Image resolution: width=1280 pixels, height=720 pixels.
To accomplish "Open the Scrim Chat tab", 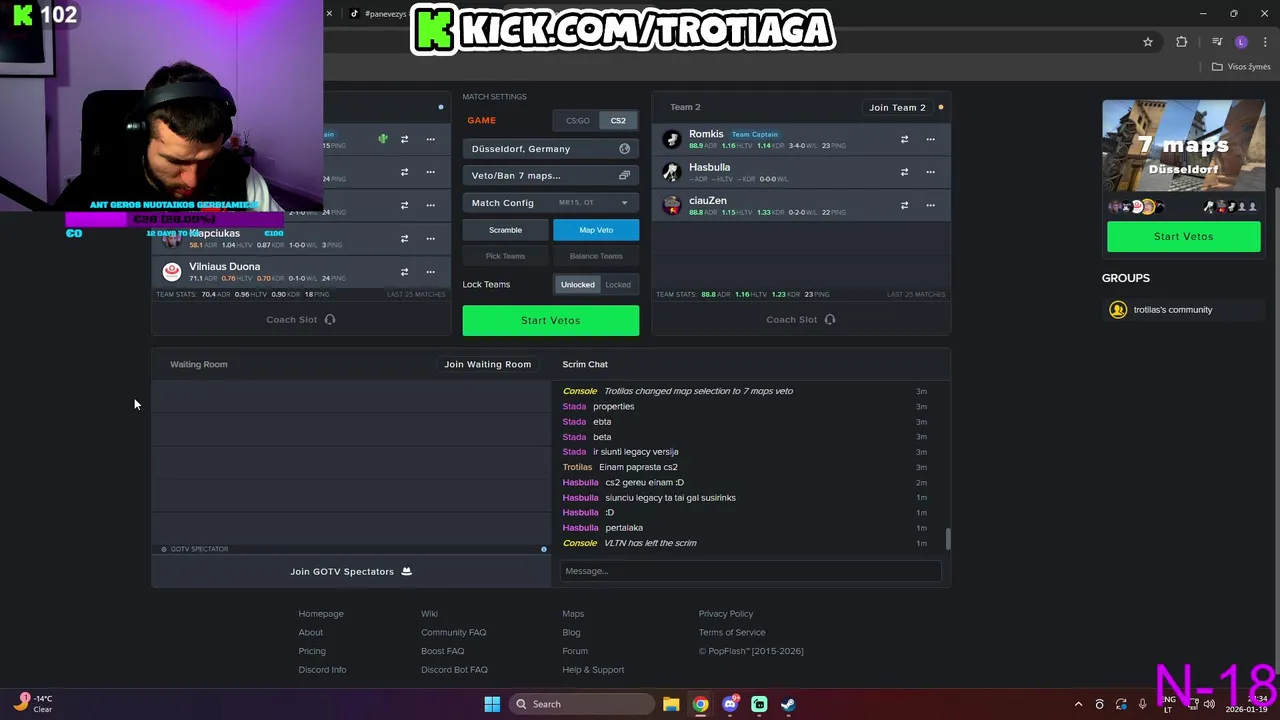I will coord(585,364).
